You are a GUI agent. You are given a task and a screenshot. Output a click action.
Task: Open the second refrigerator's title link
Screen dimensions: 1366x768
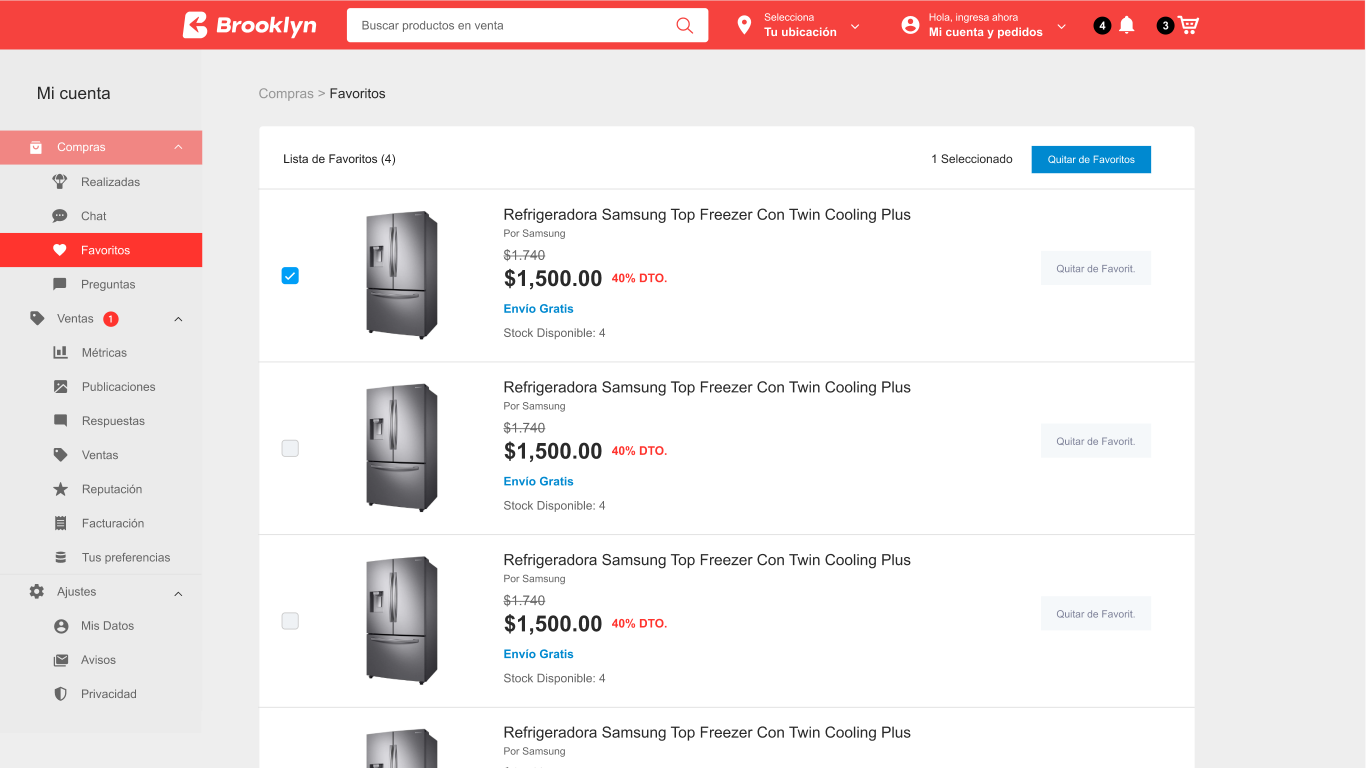pyautogui.click(x=707, y=387)
